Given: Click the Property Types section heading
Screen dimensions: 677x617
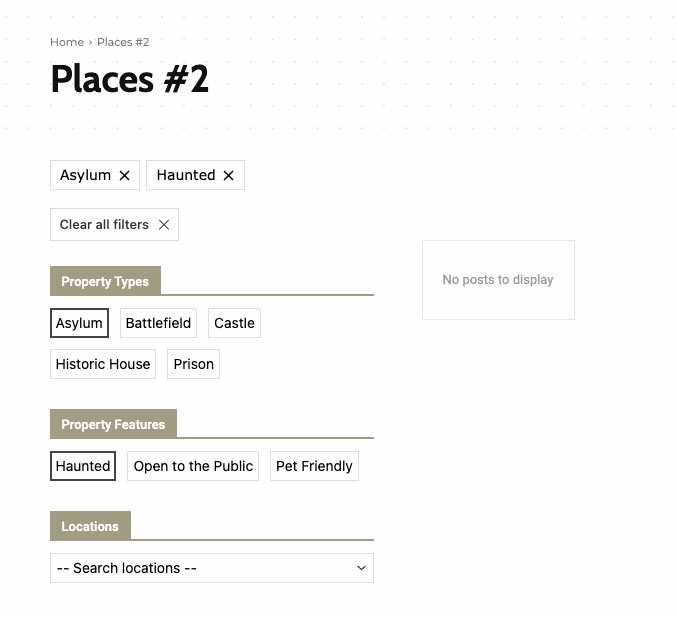Looking at the screenshot, I should pyautogui.click(x=105, y=281).
